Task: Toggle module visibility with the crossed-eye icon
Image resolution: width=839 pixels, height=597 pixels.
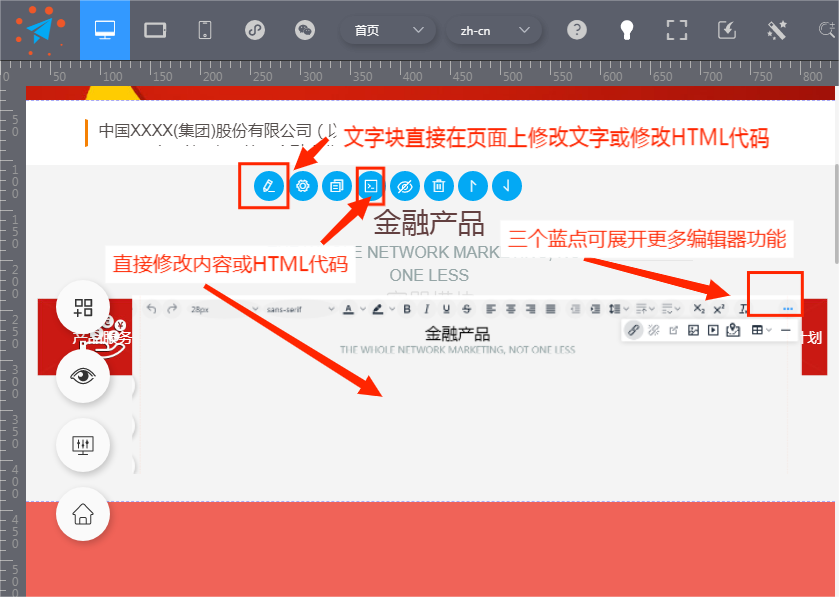Action: pyautogui.click(x=405, y=186)
